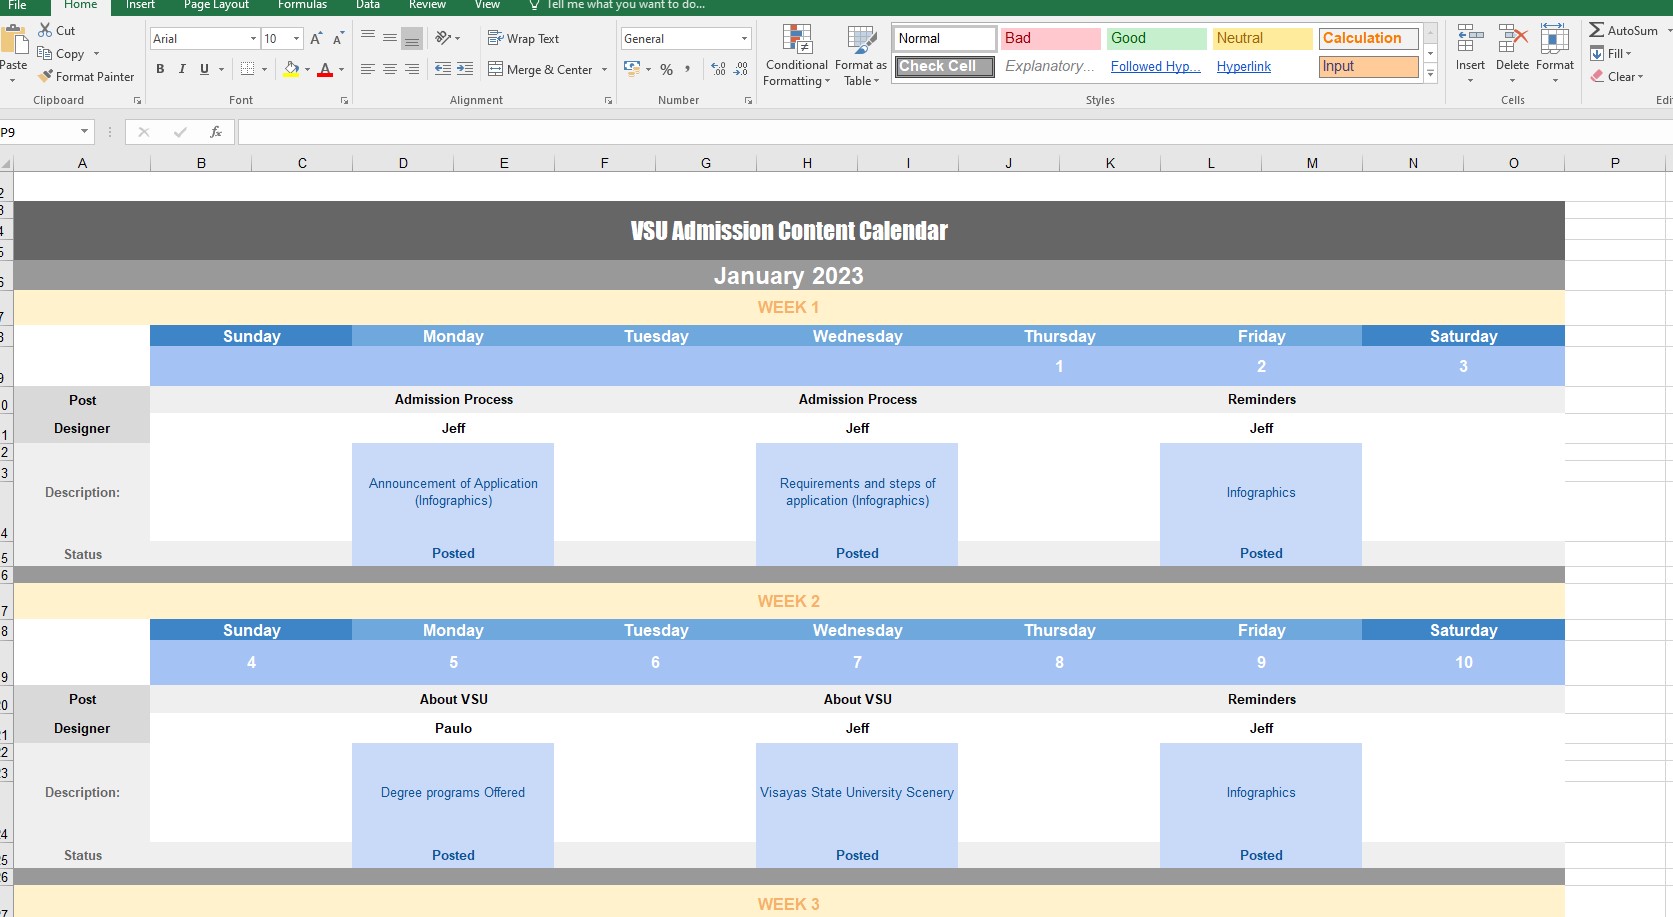The width and height of the screenshot is (1673, 917).
Task: Apply the Hyperlink cell style
Action: (1262, 66)
